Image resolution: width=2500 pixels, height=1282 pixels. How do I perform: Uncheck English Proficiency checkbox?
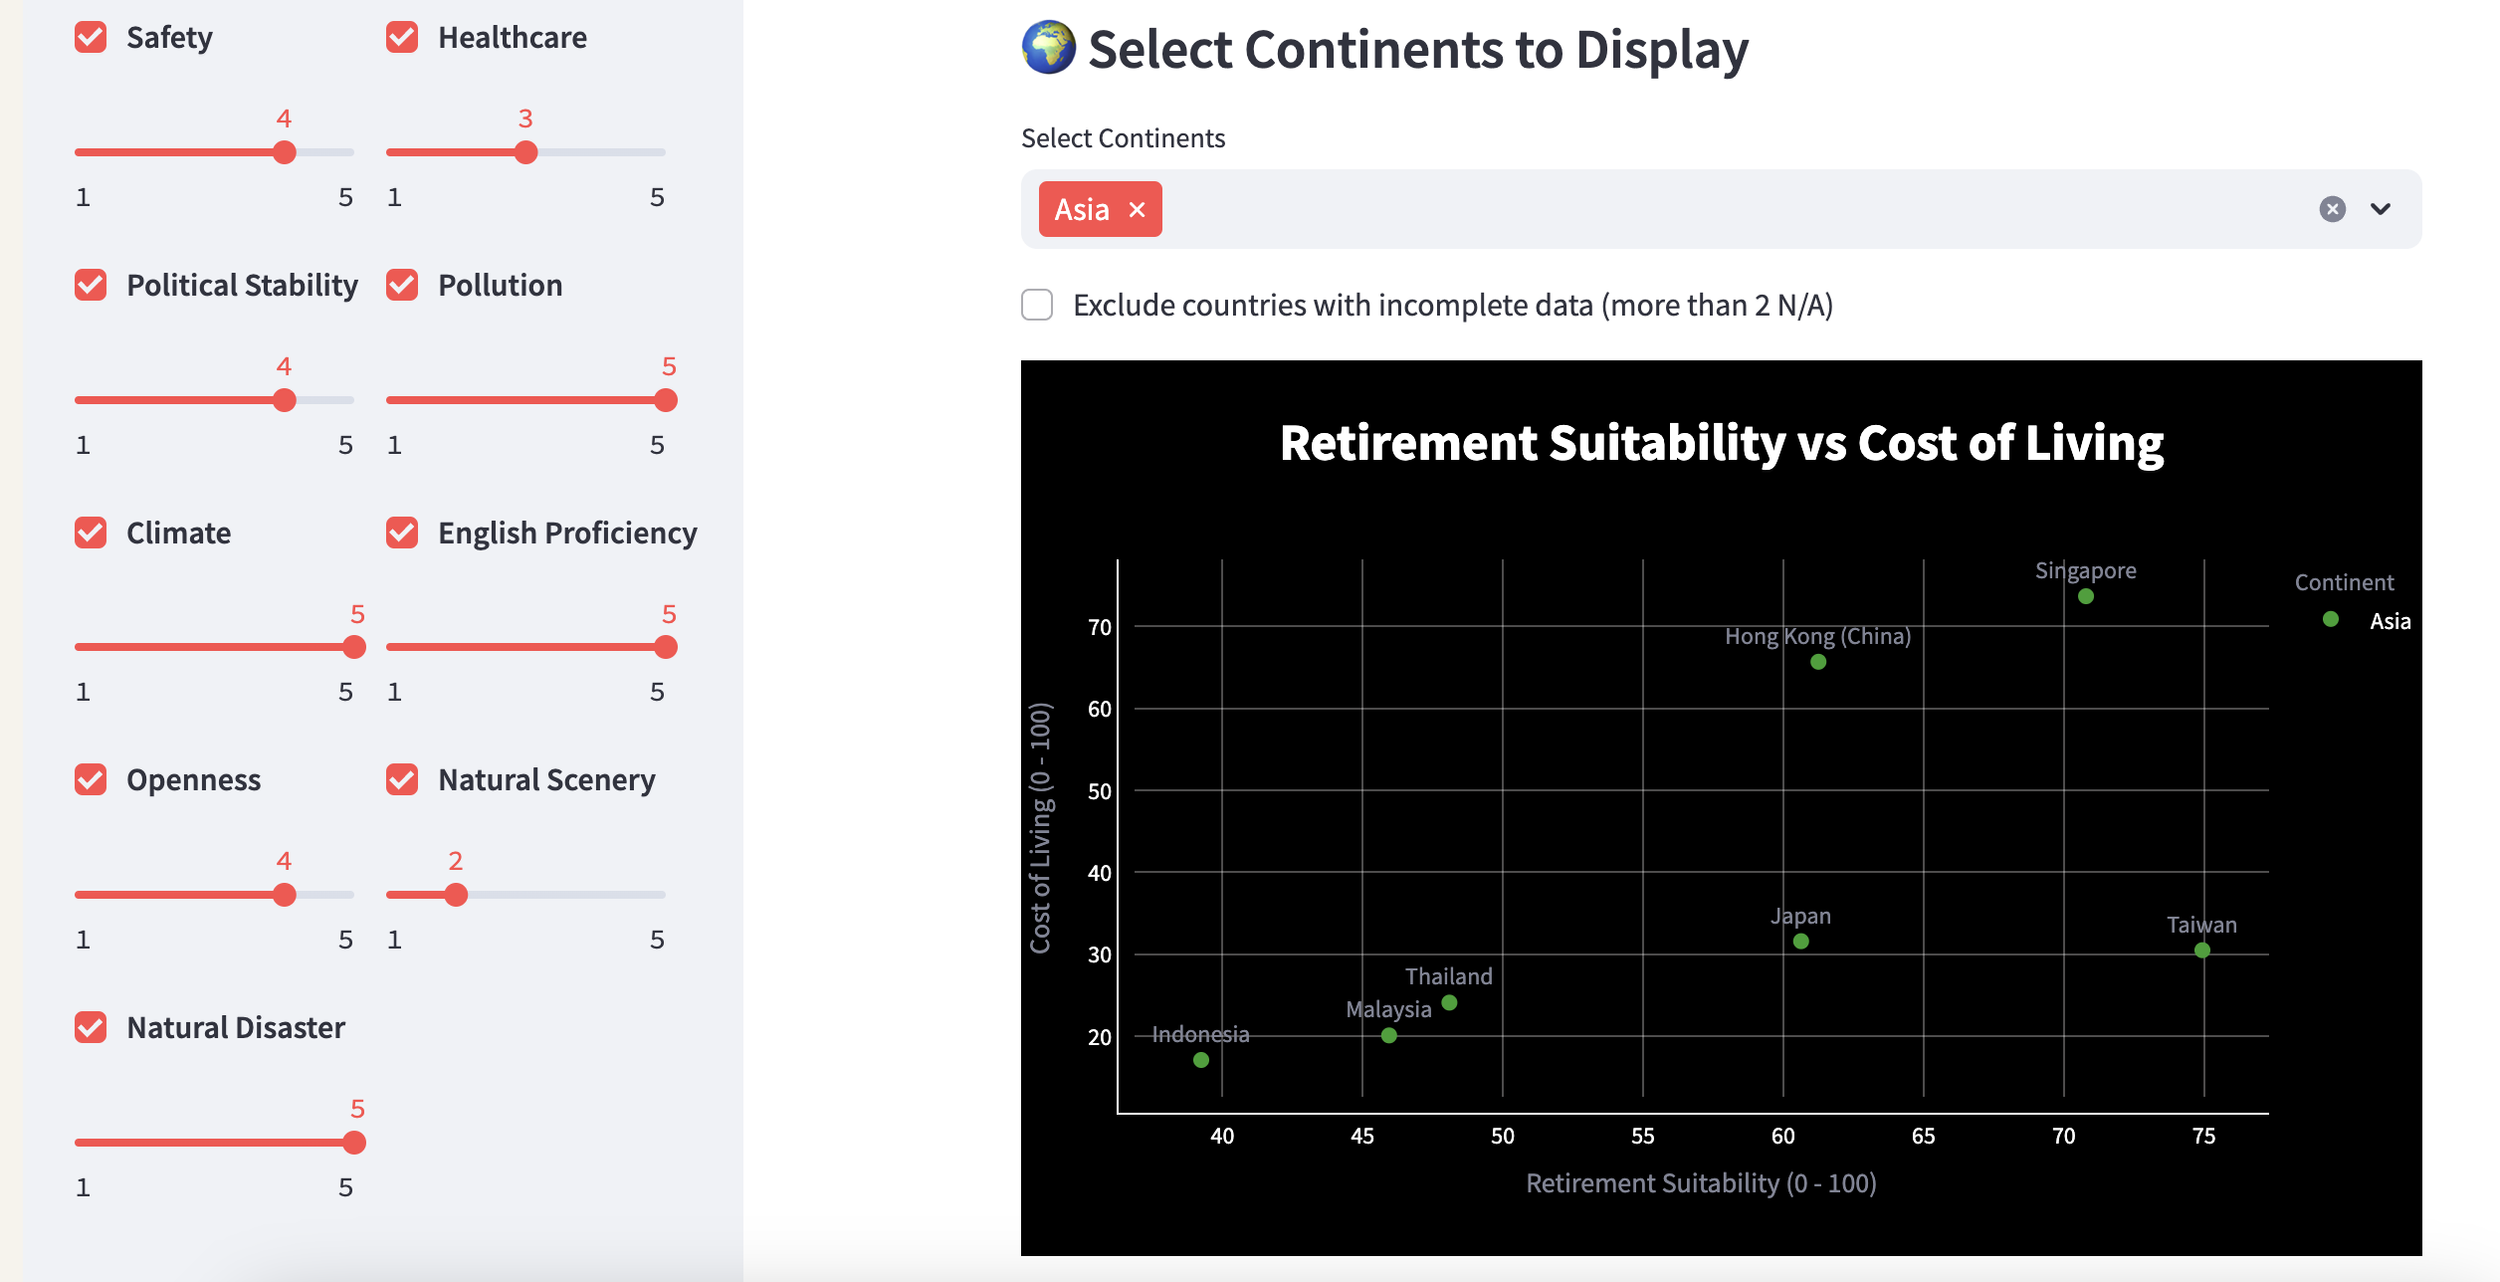coord(402,533)
